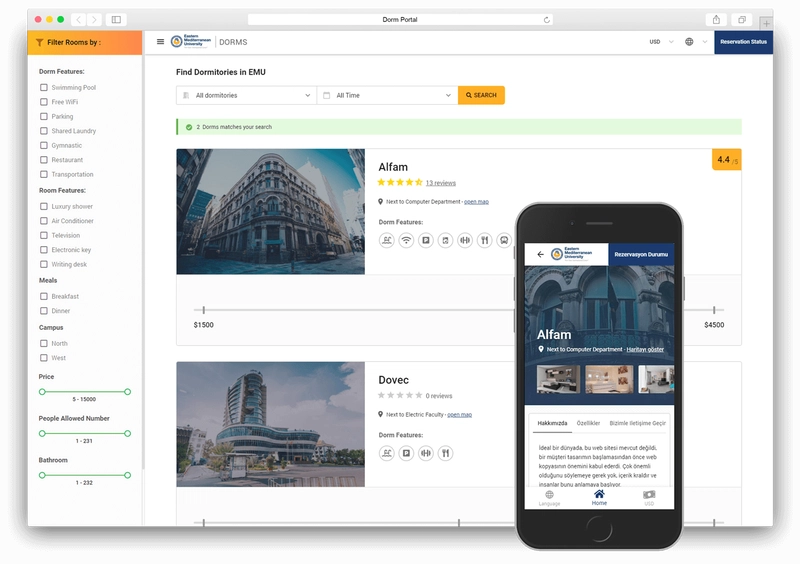
Task: Tick the Breakfast meals checkbox
Action: click(x=44, y=296)
